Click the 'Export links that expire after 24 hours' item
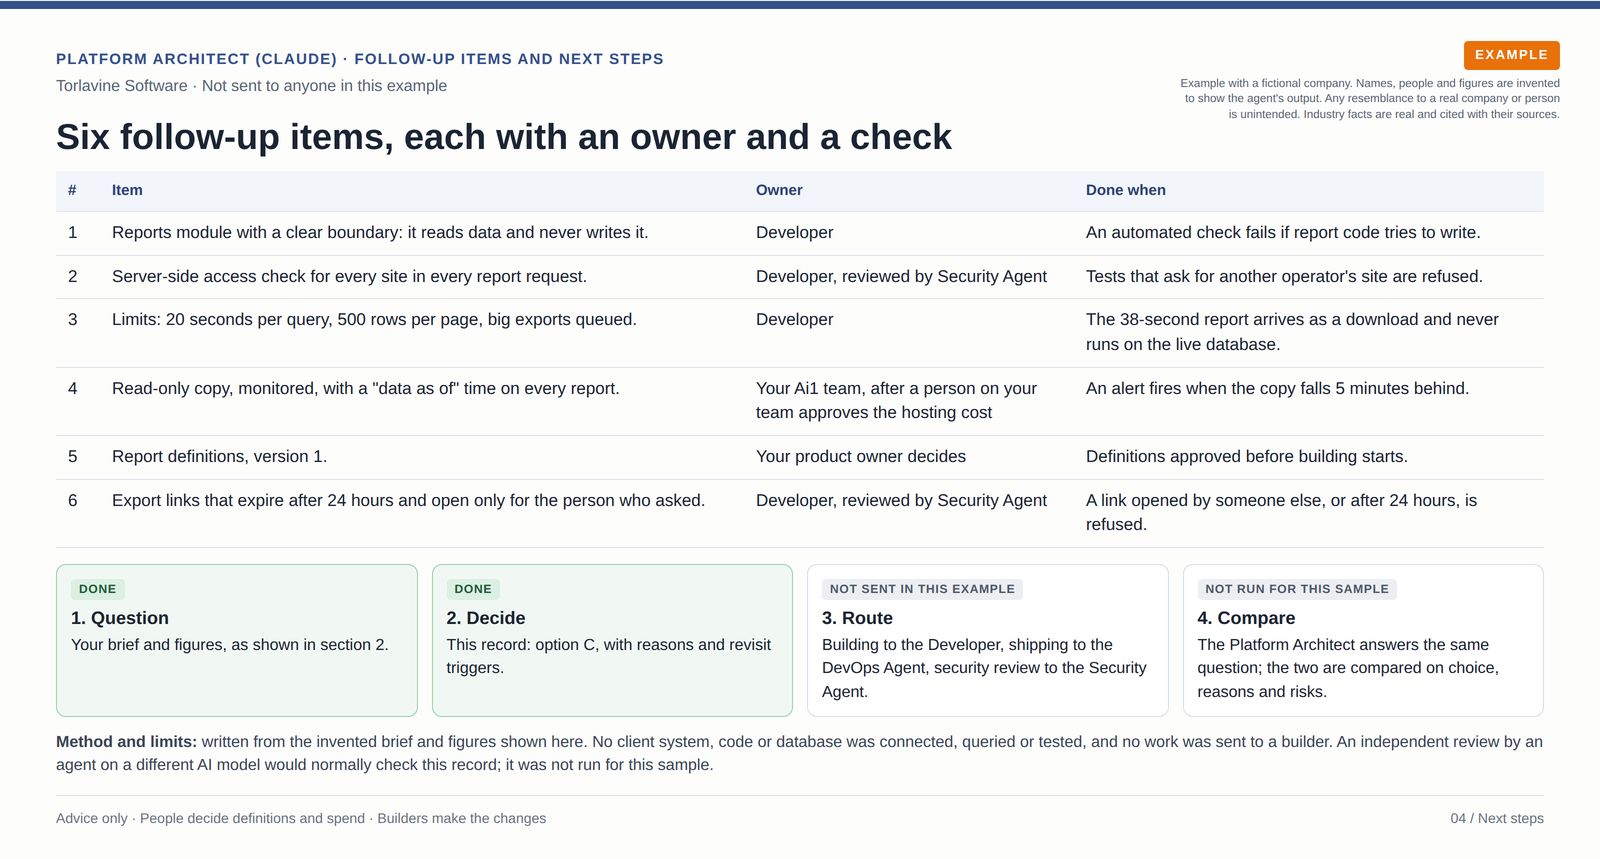 click(x=408, y=500)
